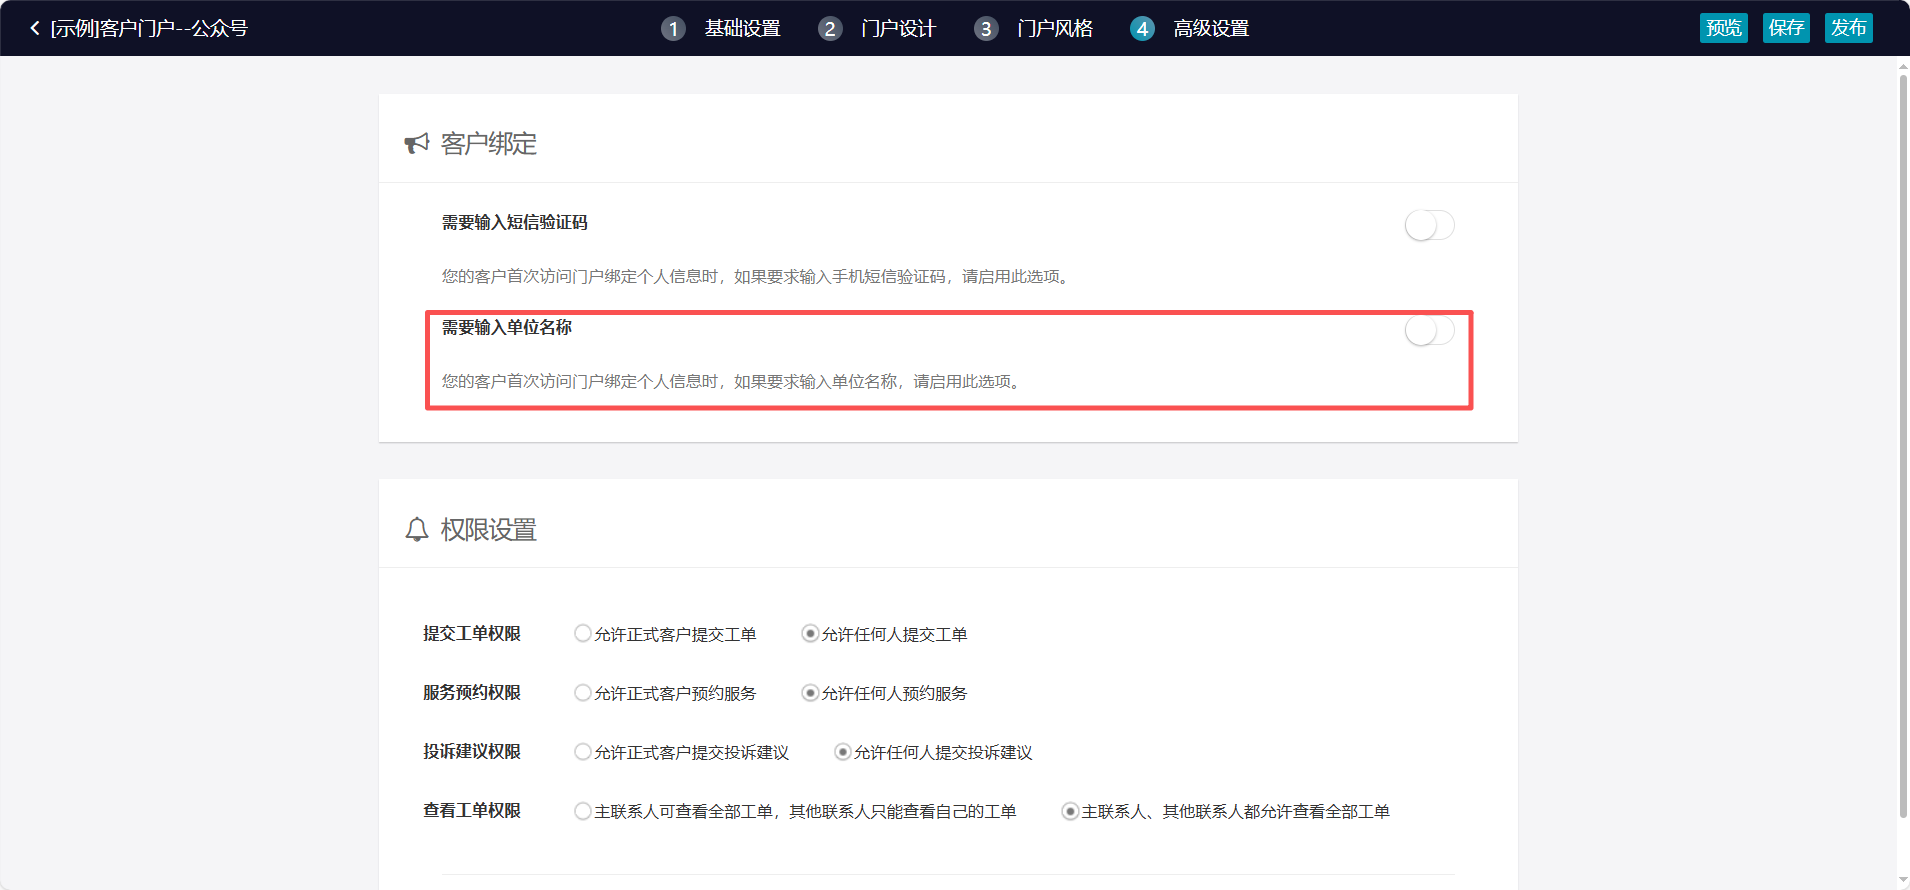Select 允许正式客户提交投诉建议 option
The image size is (1910, 890).
tap(583, 751)
